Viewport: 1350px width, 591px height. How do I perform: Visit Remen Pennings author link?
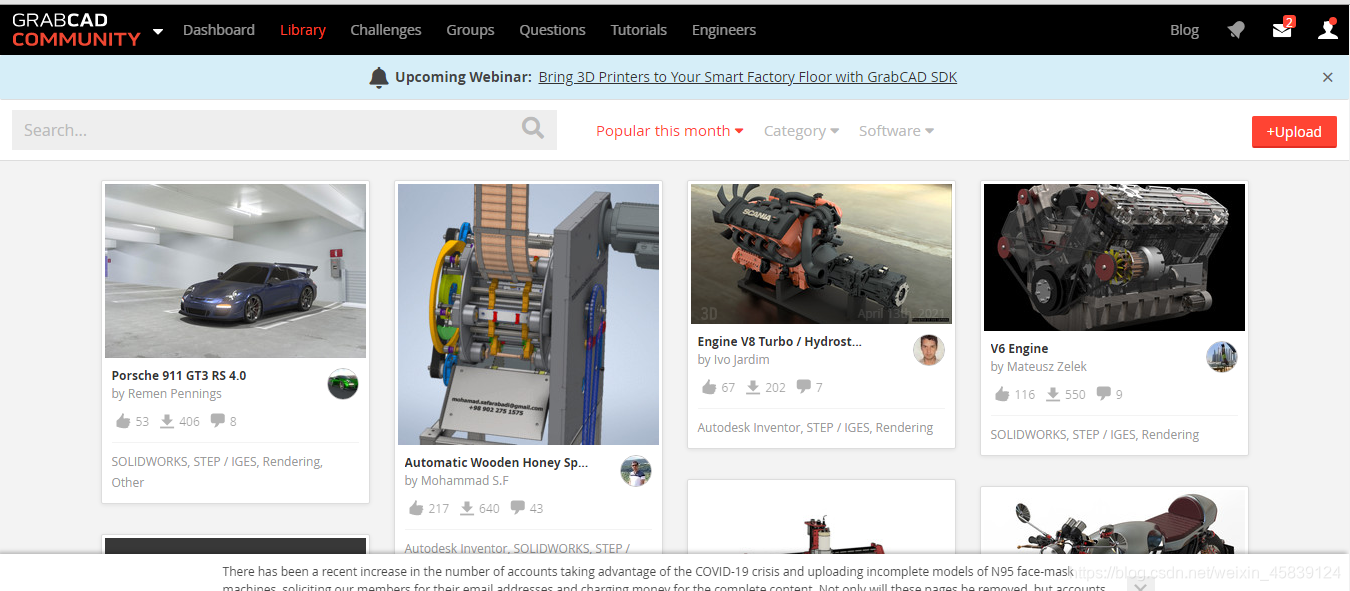175,394
